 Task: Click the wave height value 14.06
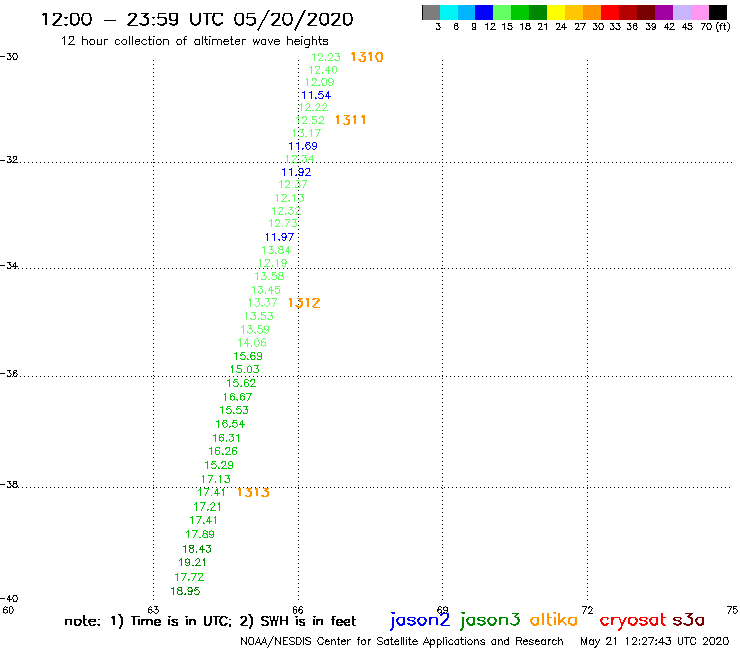(252, 343)
